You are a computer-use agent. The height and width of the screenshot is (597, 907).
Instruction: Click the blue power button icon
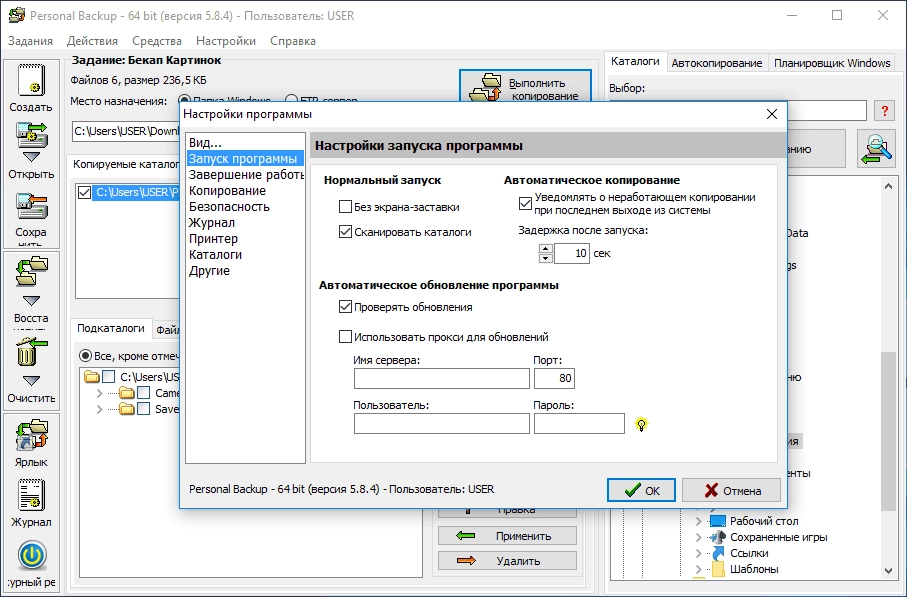coord(32,555)
